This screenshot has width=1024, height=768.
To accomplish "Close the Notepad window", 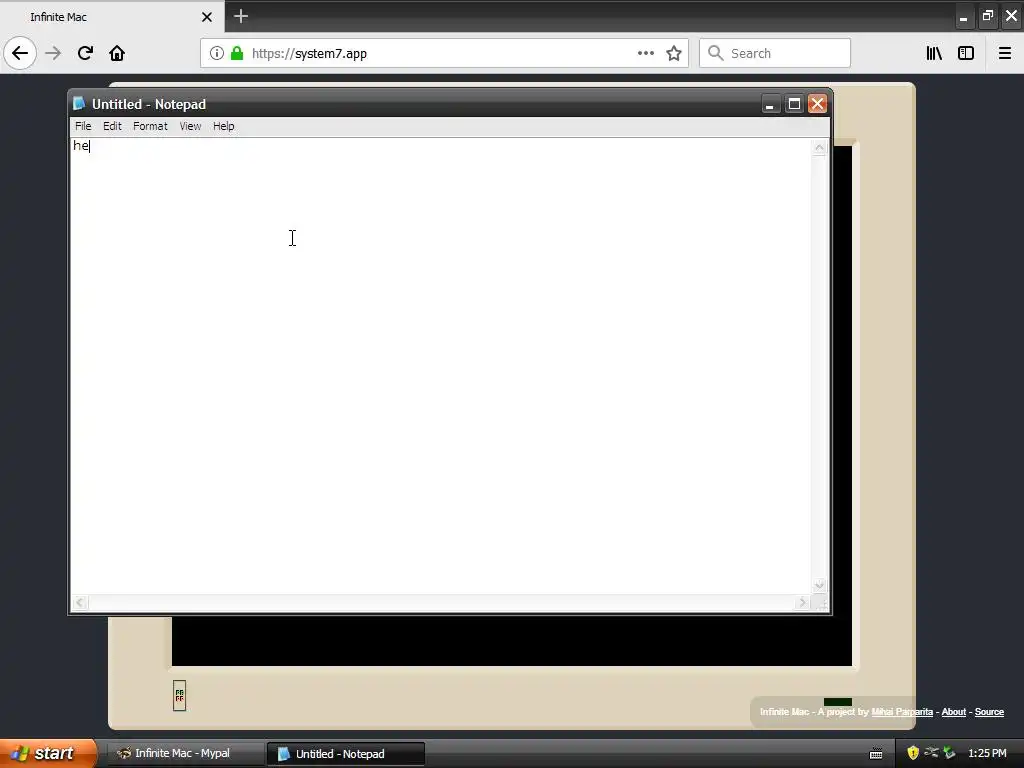I will point(817,104).
